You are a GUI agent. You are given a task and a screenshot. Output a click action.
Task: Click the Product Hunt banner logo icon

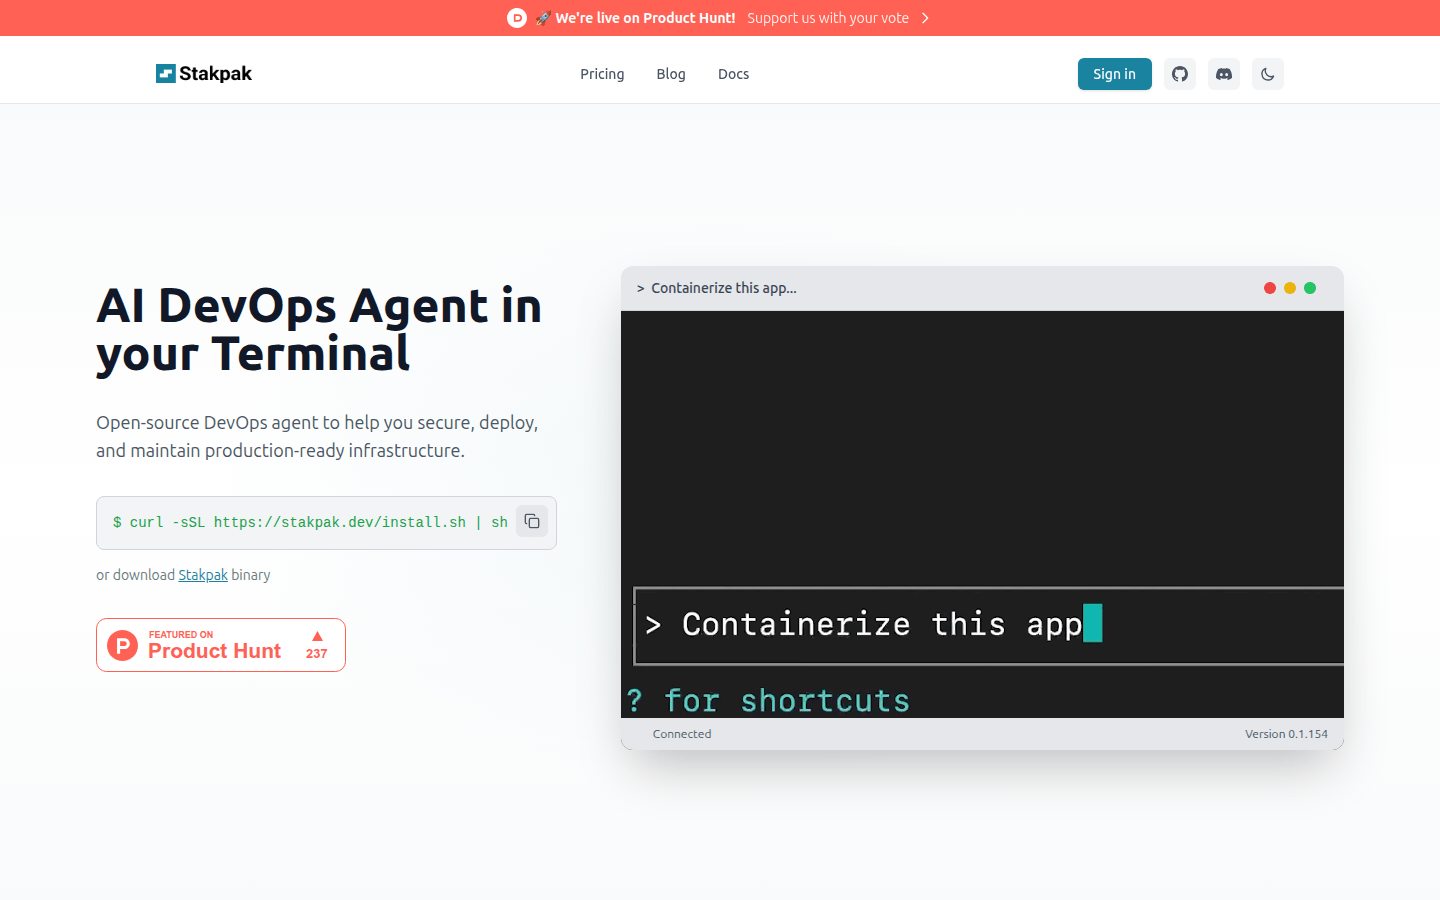click(x=517, y=18)
